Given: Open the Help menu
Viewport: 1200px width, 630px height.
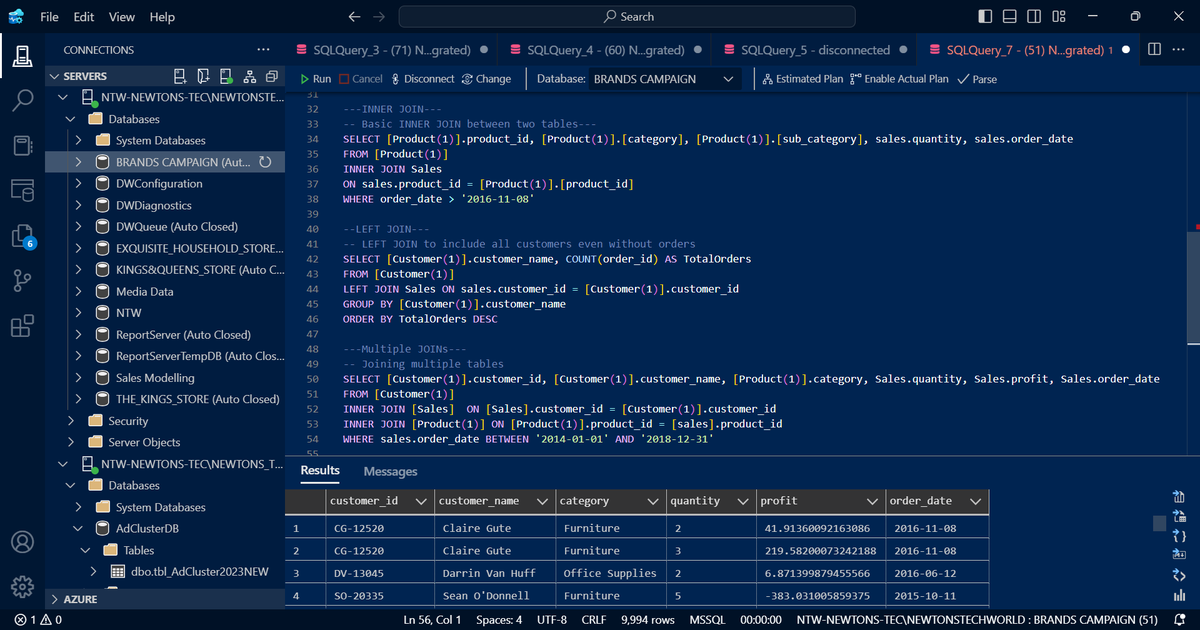Looking at the screenshot, I should coord(162,17).
